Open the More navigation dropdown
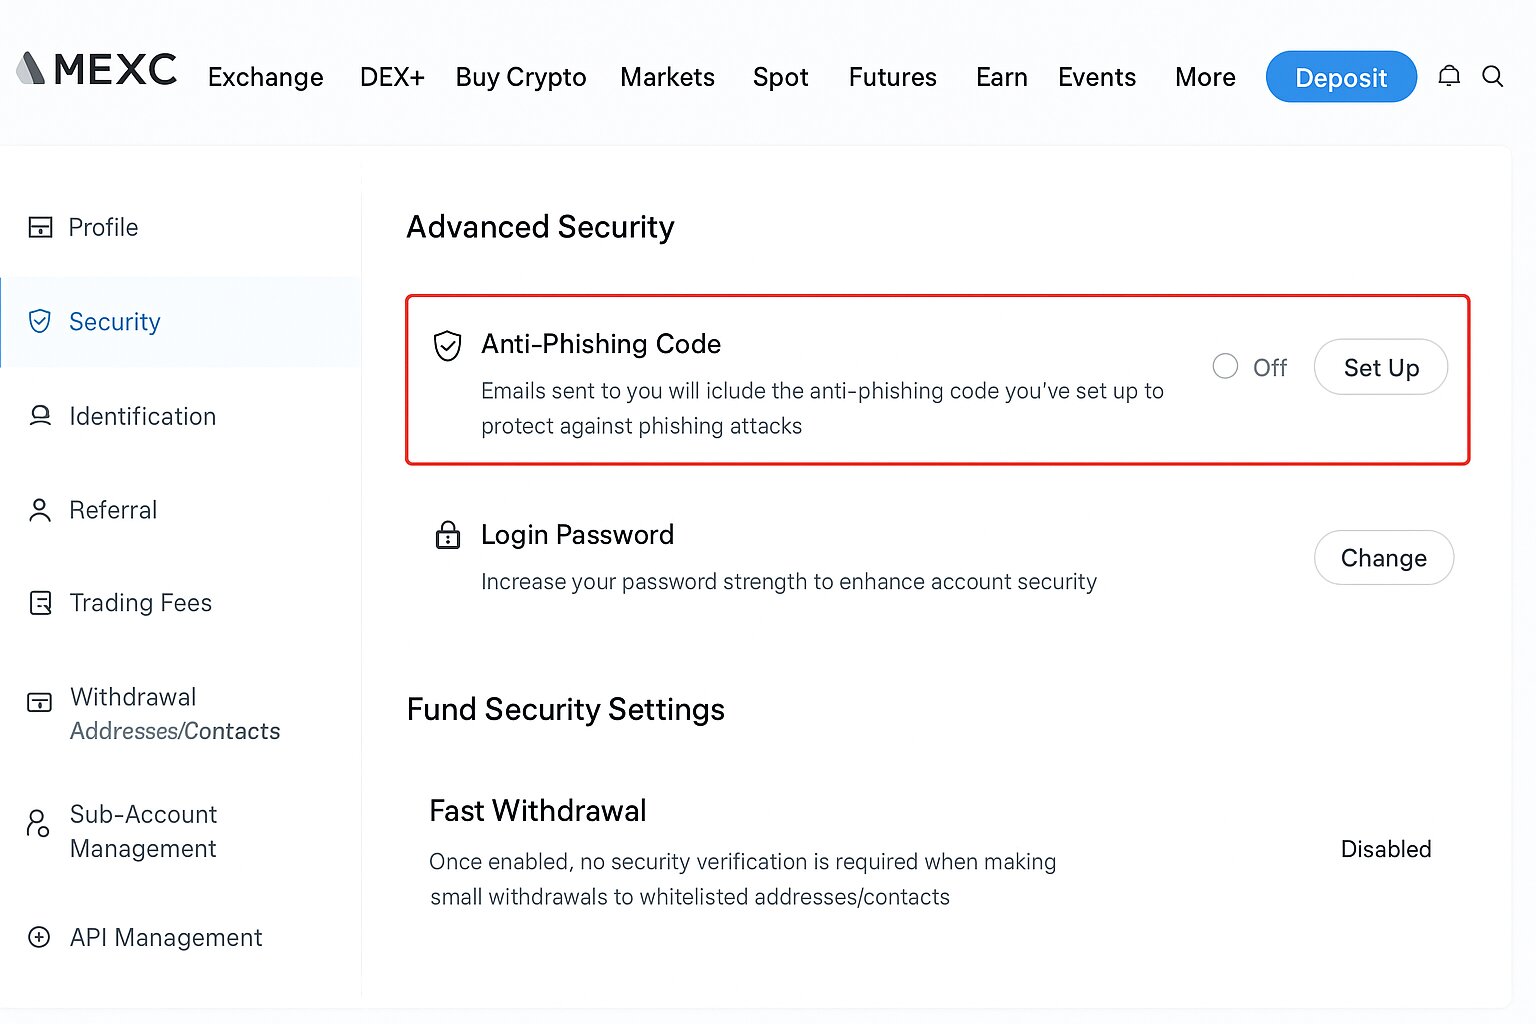 click(1205, 77)
